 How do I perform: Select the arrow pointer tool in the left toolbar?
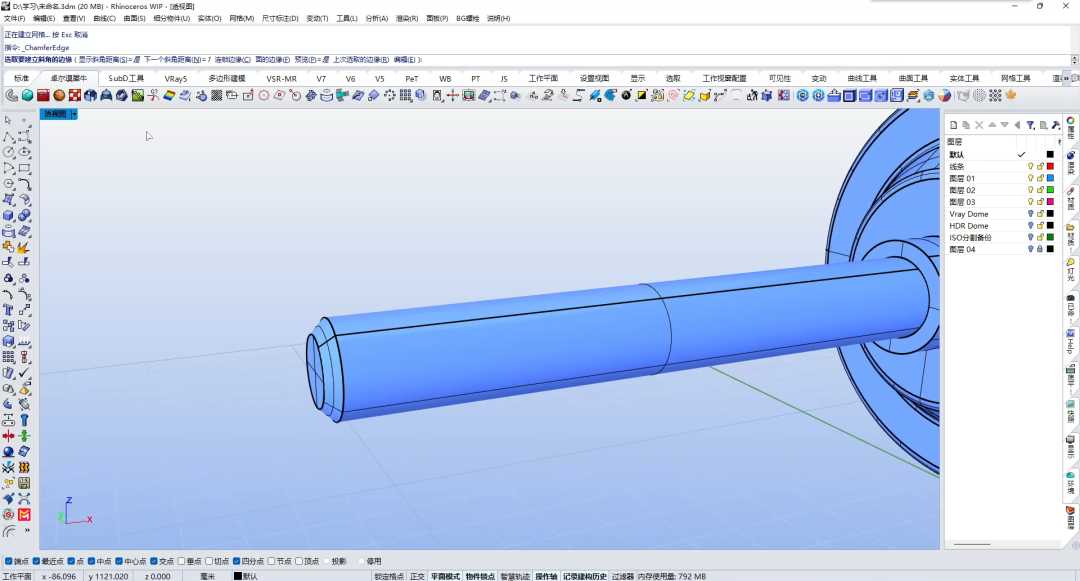[x=8, y=120]
